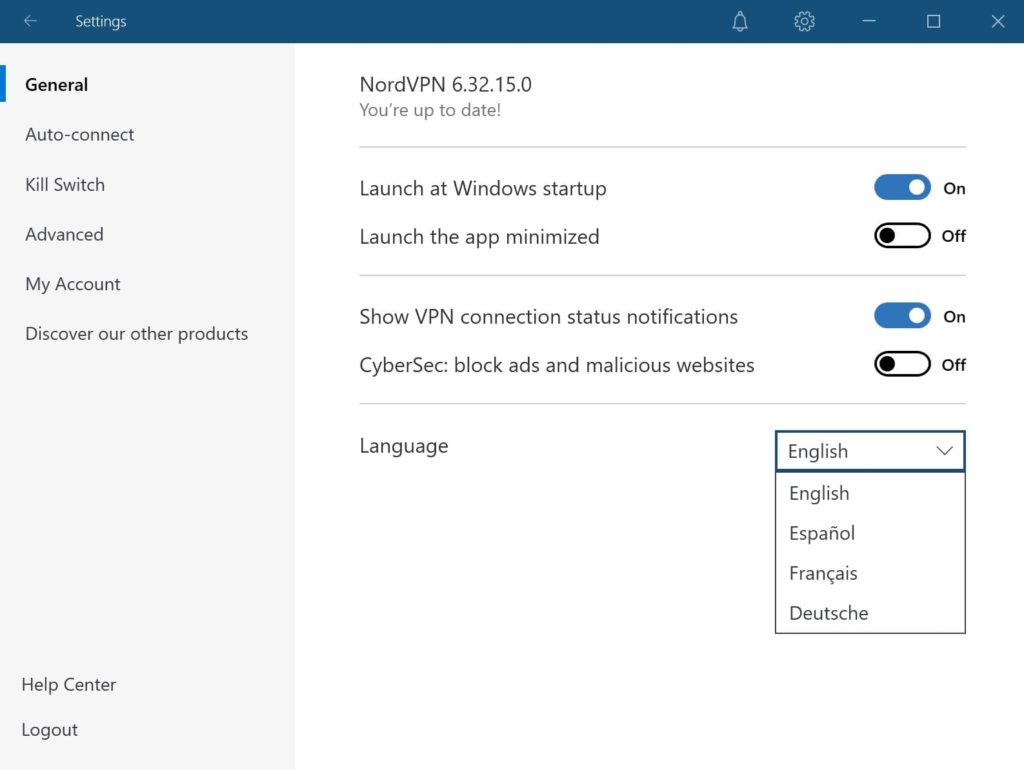Viewport: 1024px width, 770px height.
Task: Select Français language option
Action: (870, 573)
